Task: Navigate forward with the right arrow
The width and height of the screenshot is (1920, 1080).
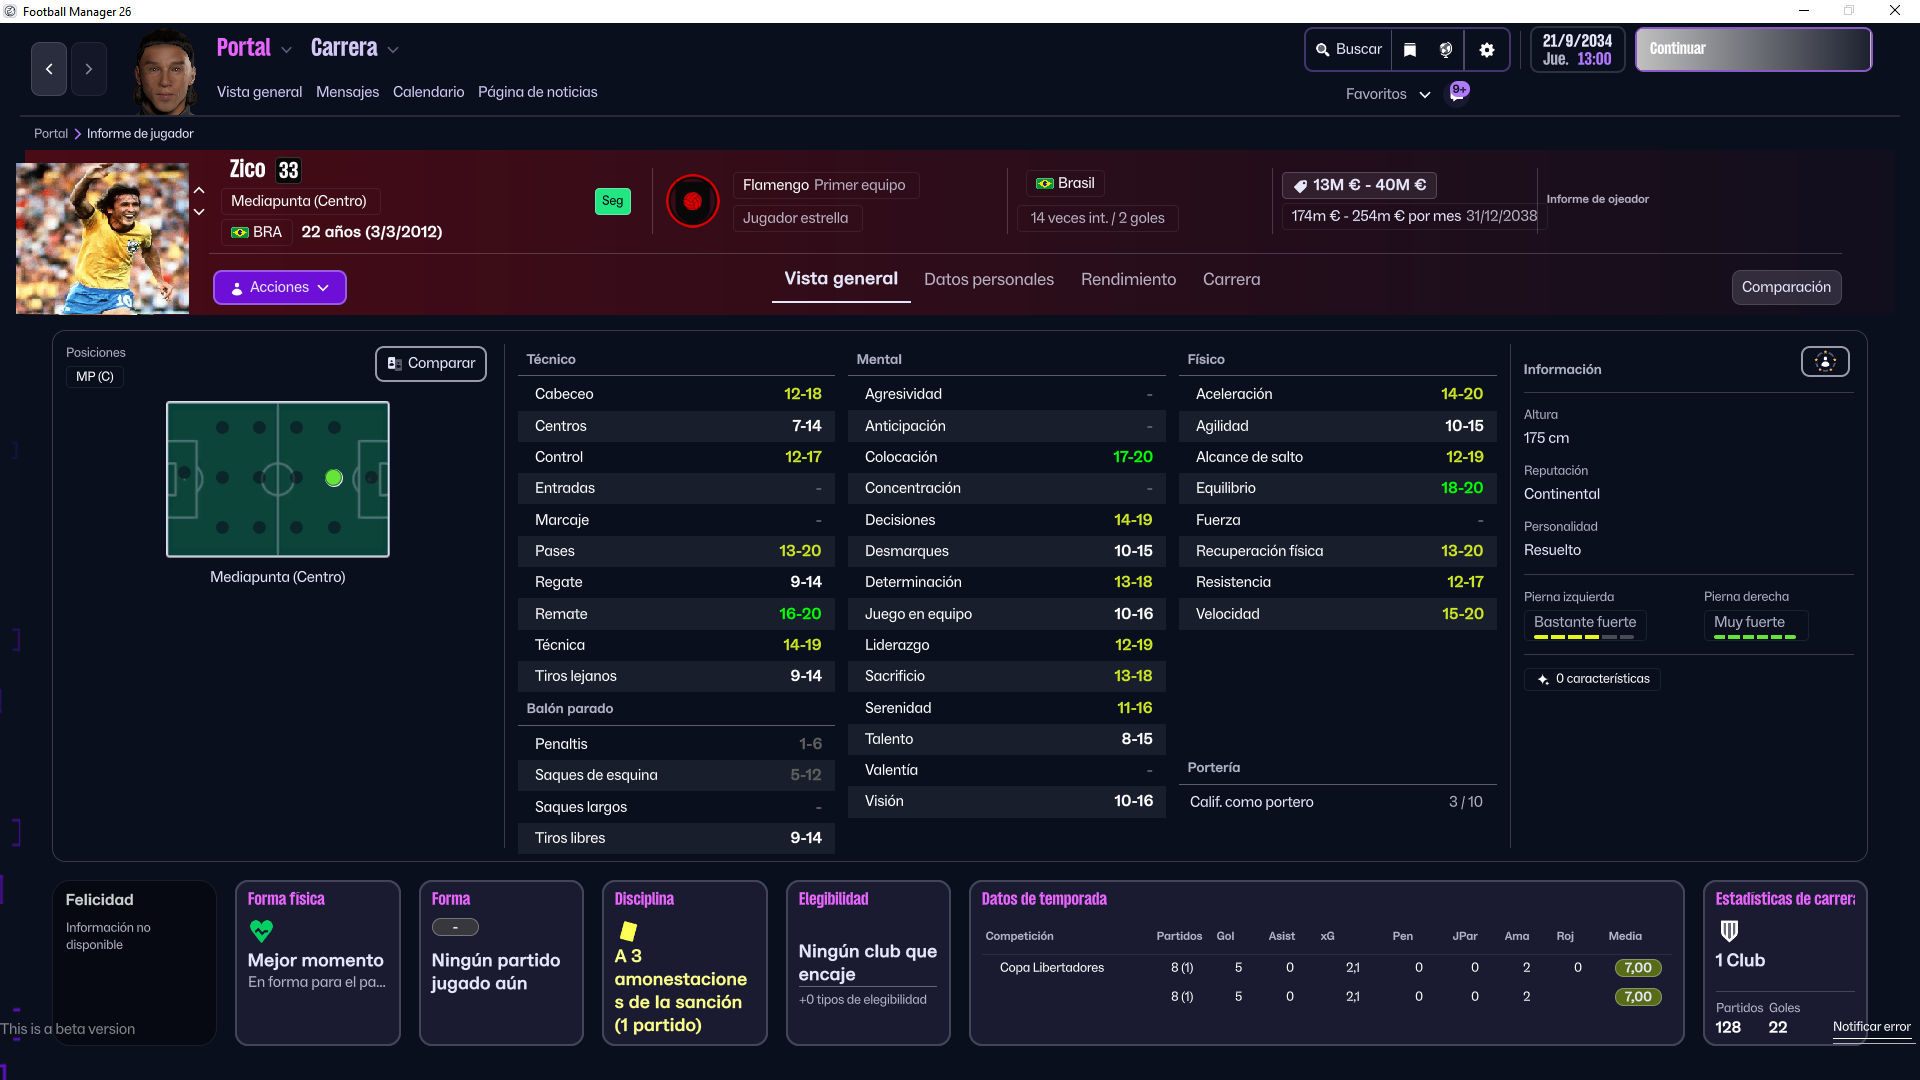Action: 89,69
